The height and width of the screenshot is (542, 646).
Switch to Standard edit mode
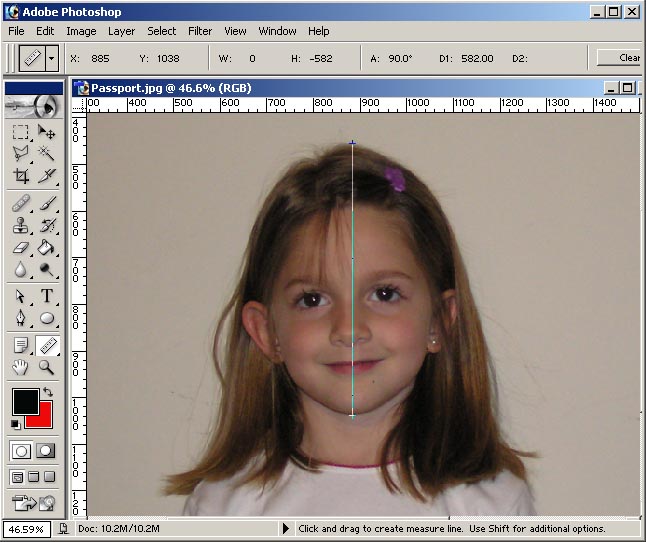click(21, 451)
